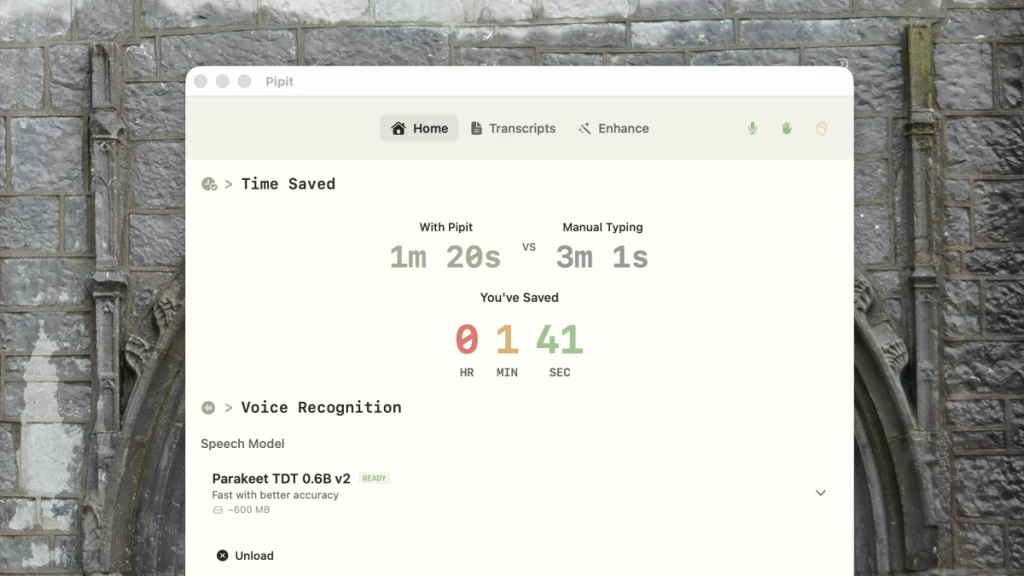This screenshot has width=1024, height=576.
Task: Click the green hand gesture icon
Action: pyautogui.click(x=787, y=128)
